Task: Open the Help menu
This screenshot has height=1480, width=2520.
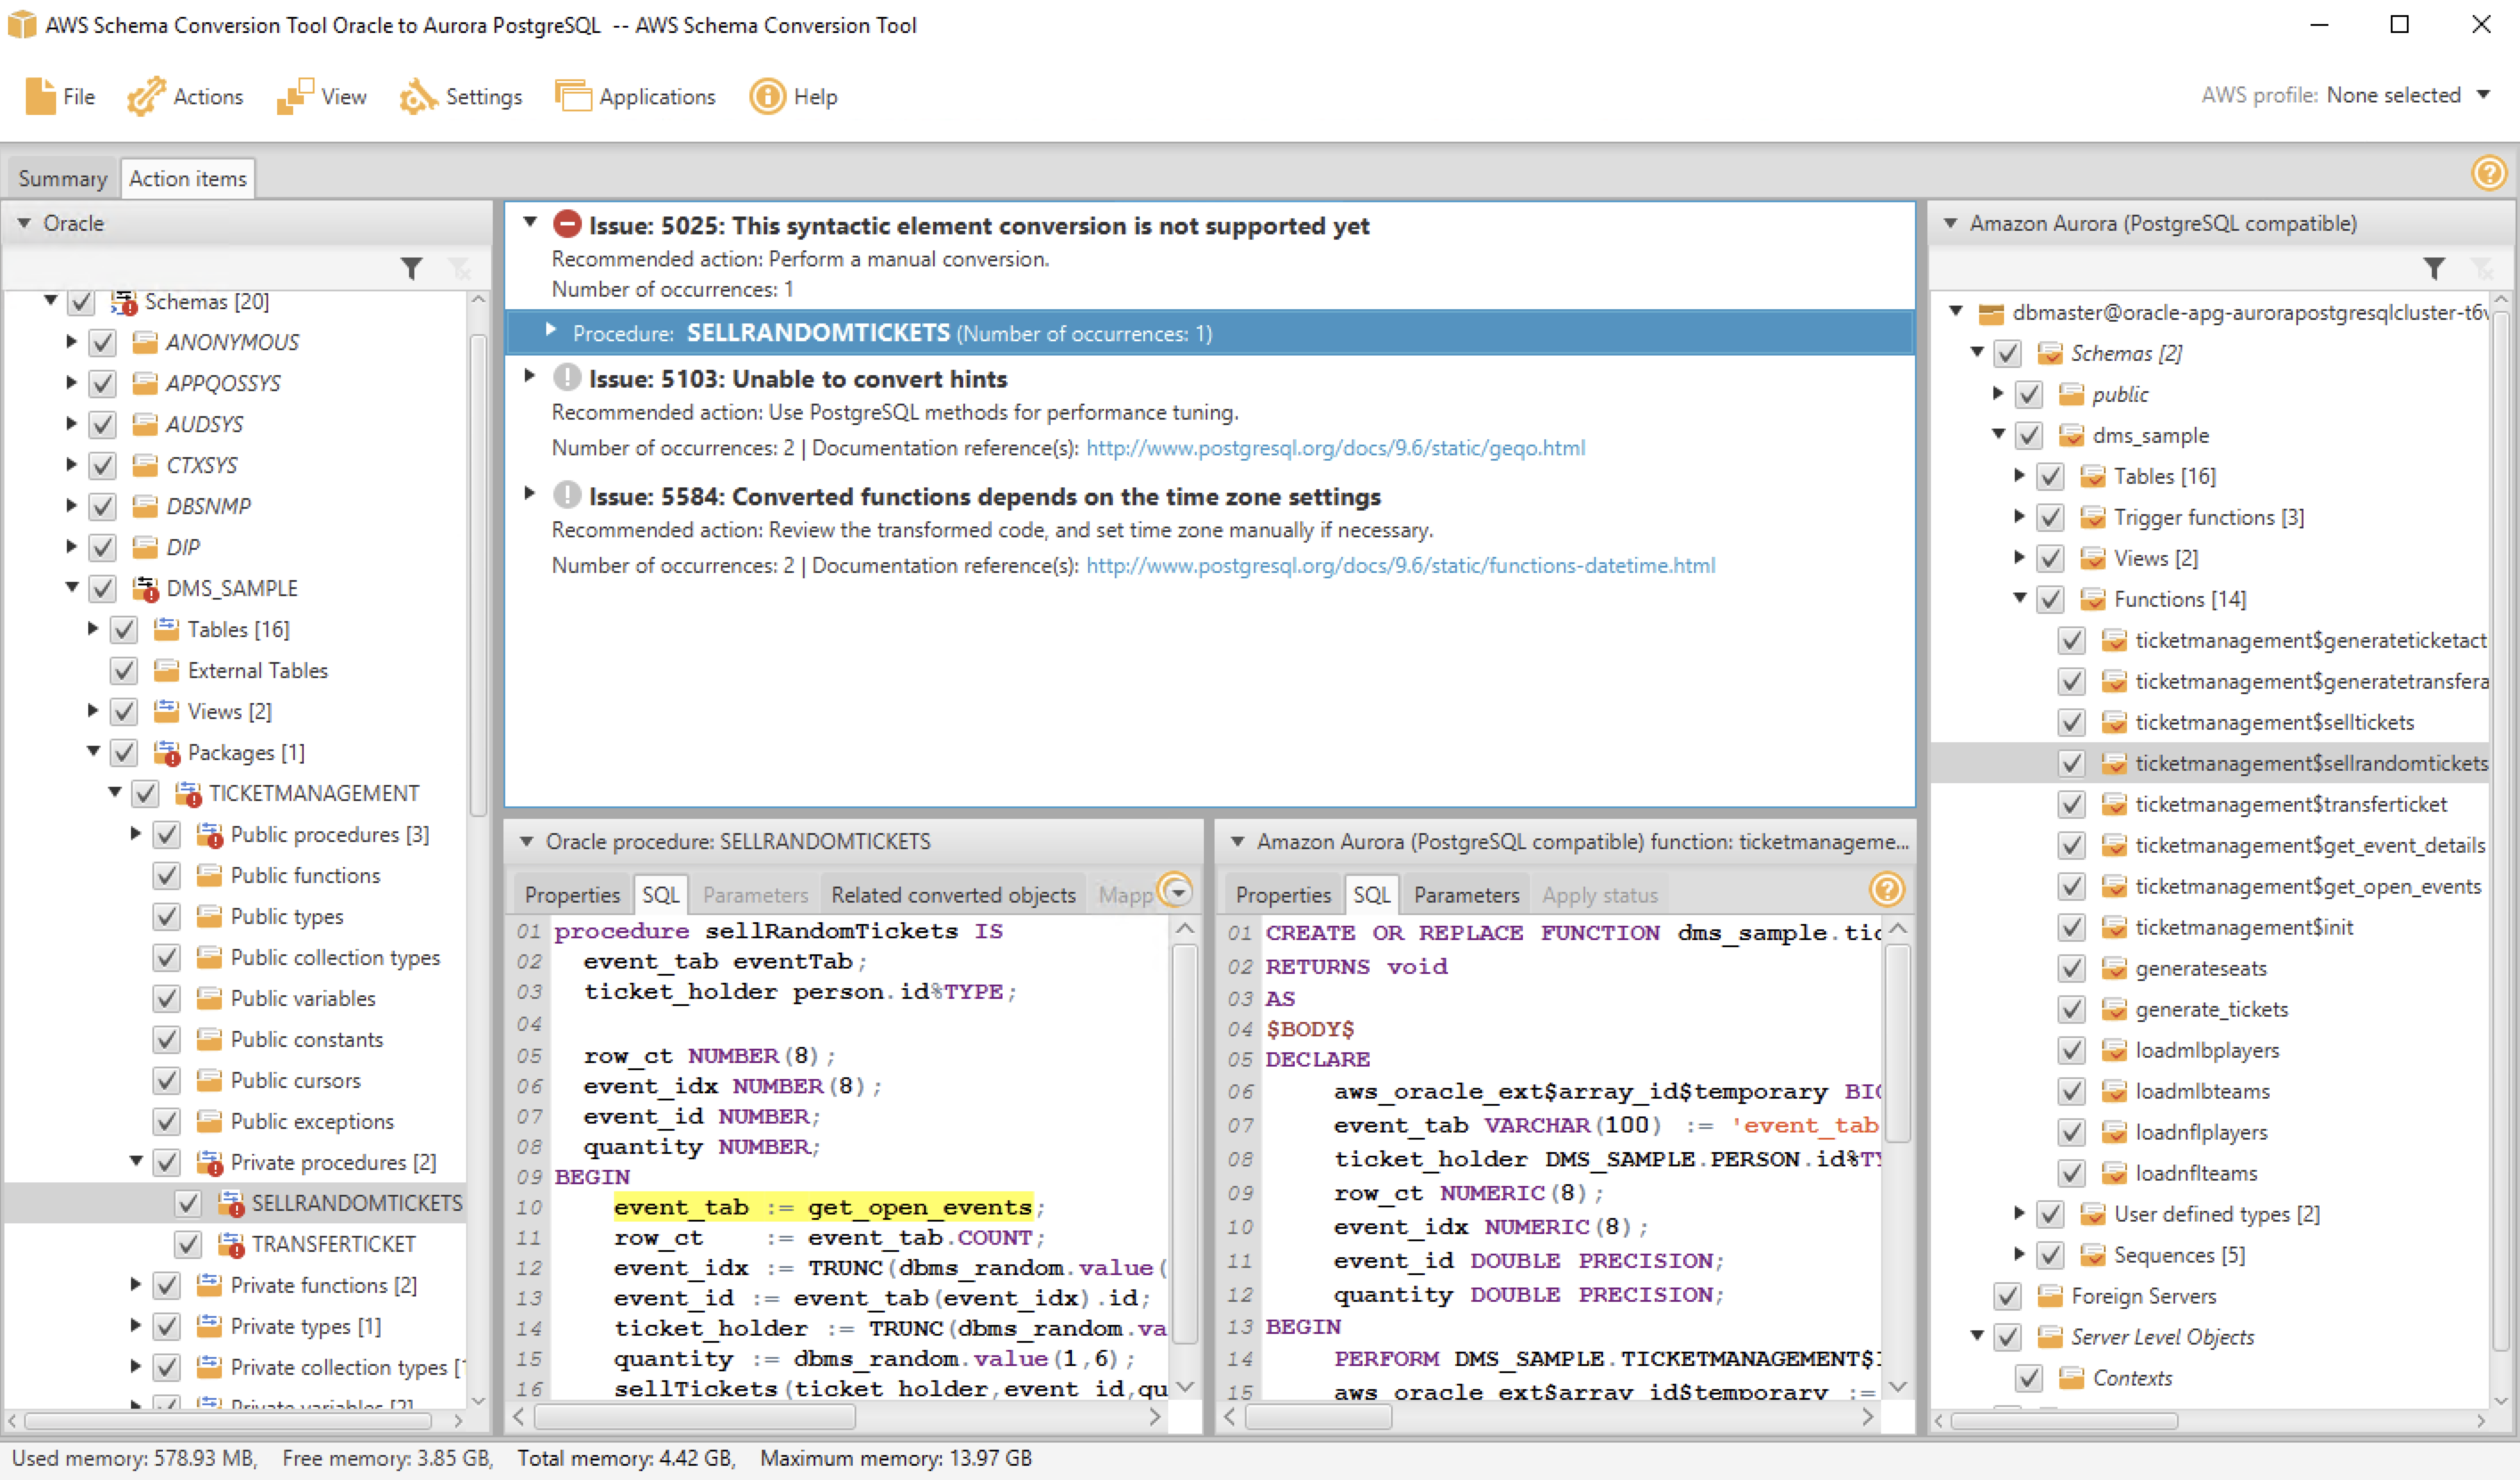Action: click(794, 96)
